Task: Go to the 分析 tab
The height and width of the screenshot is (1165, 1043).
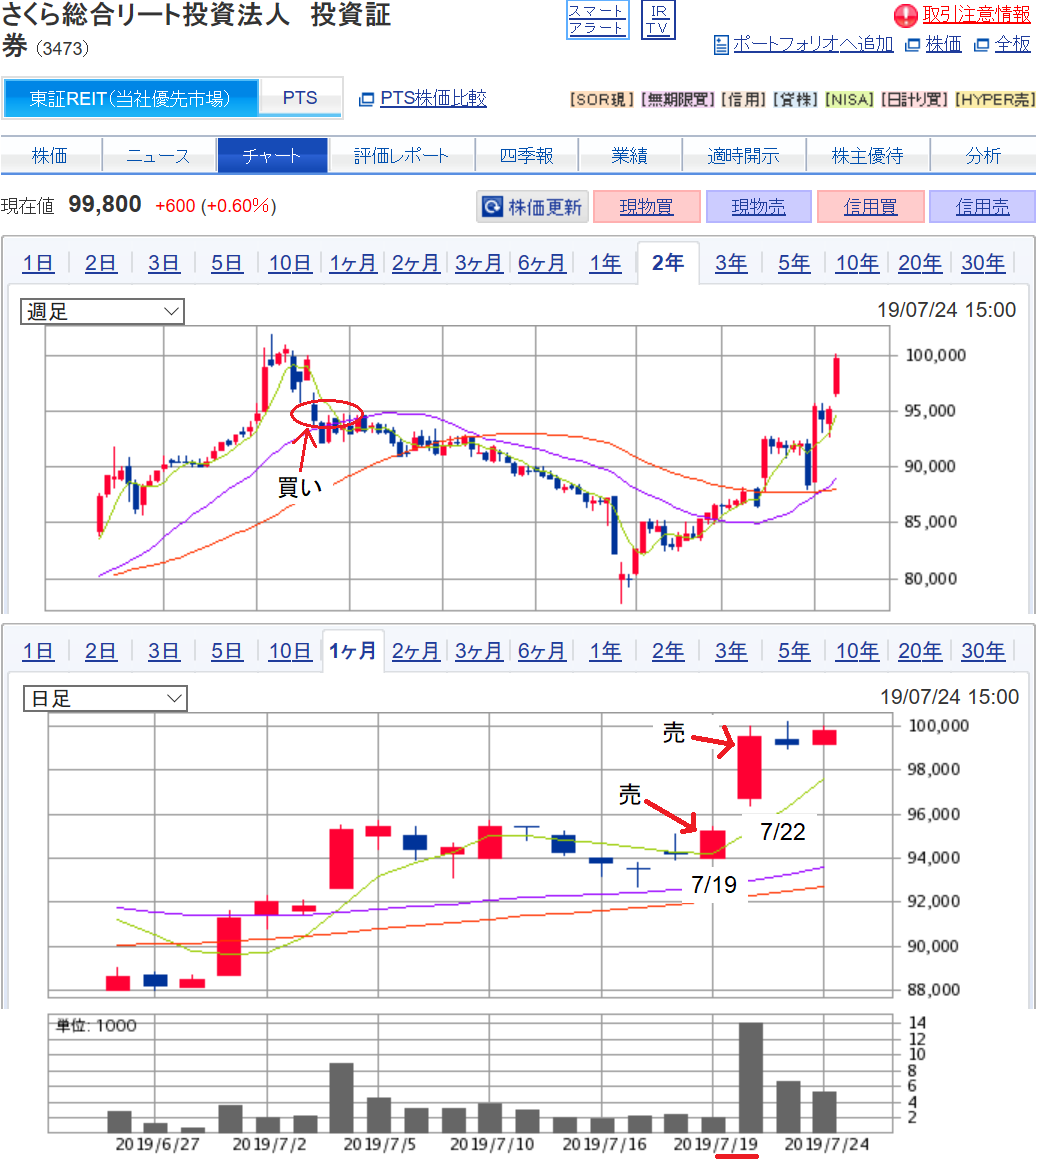Action: click(983, 155)
